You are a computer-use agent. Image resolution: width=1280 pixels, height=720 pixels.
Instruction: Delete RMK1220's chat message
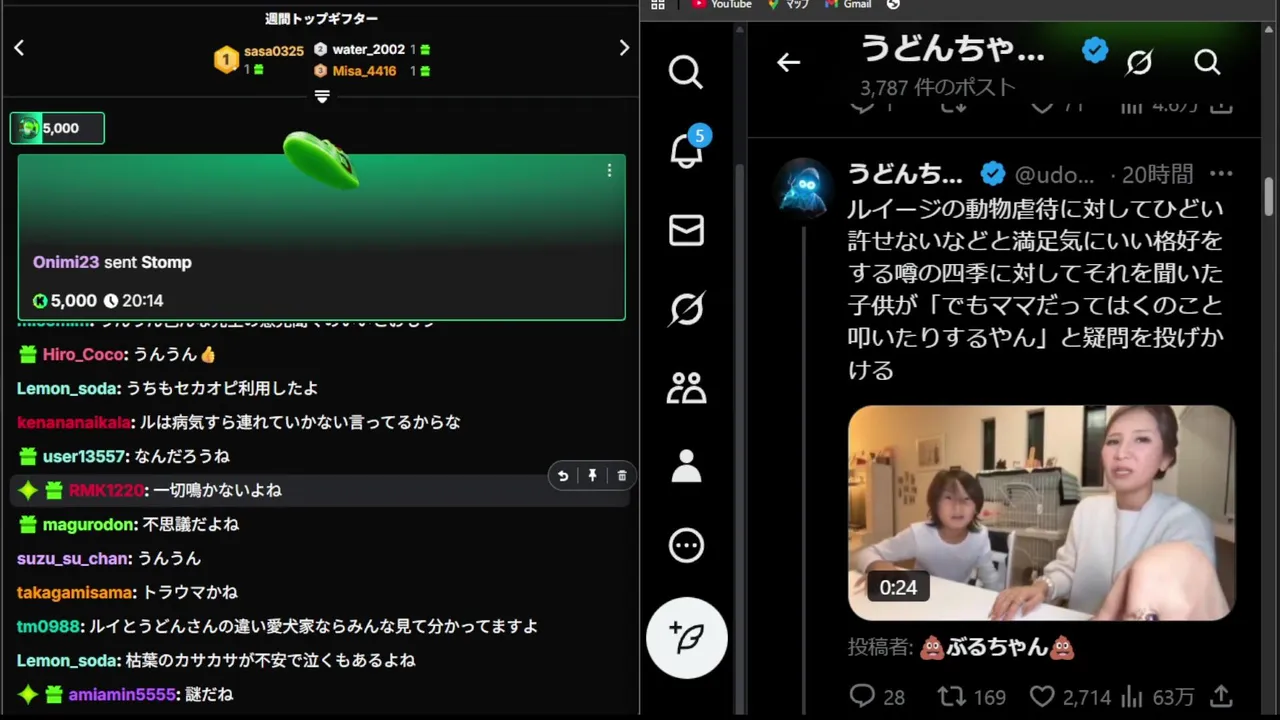621,476
